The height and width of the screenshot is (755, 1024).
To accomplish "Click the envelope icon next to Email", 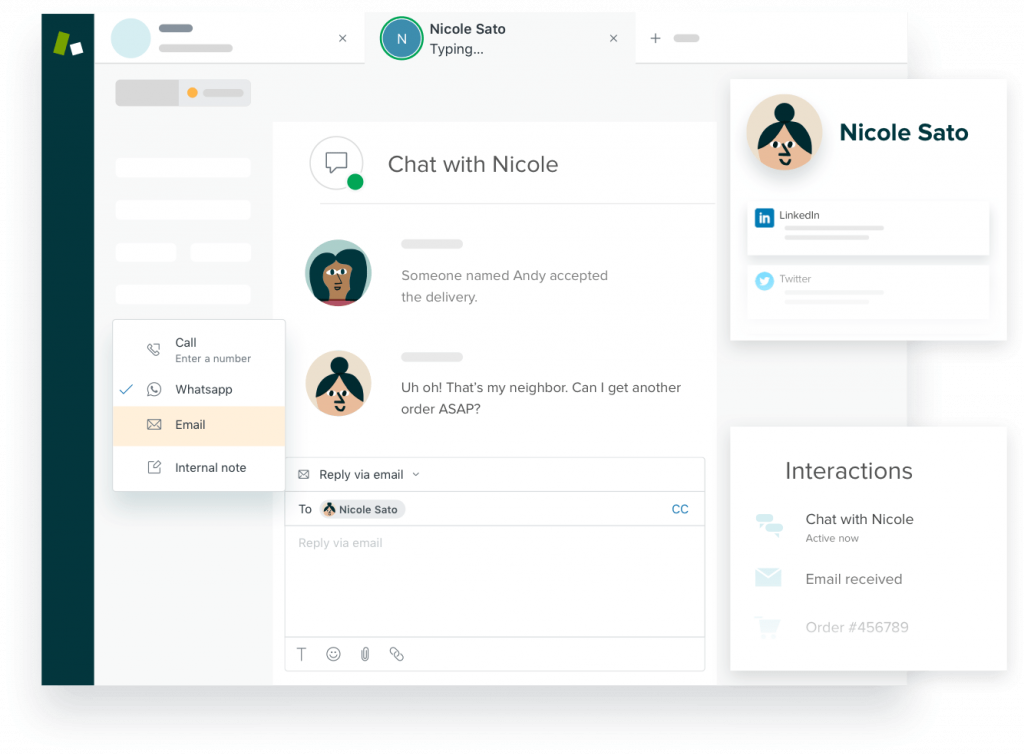I will pyautogui.click(x=154, y=425).
